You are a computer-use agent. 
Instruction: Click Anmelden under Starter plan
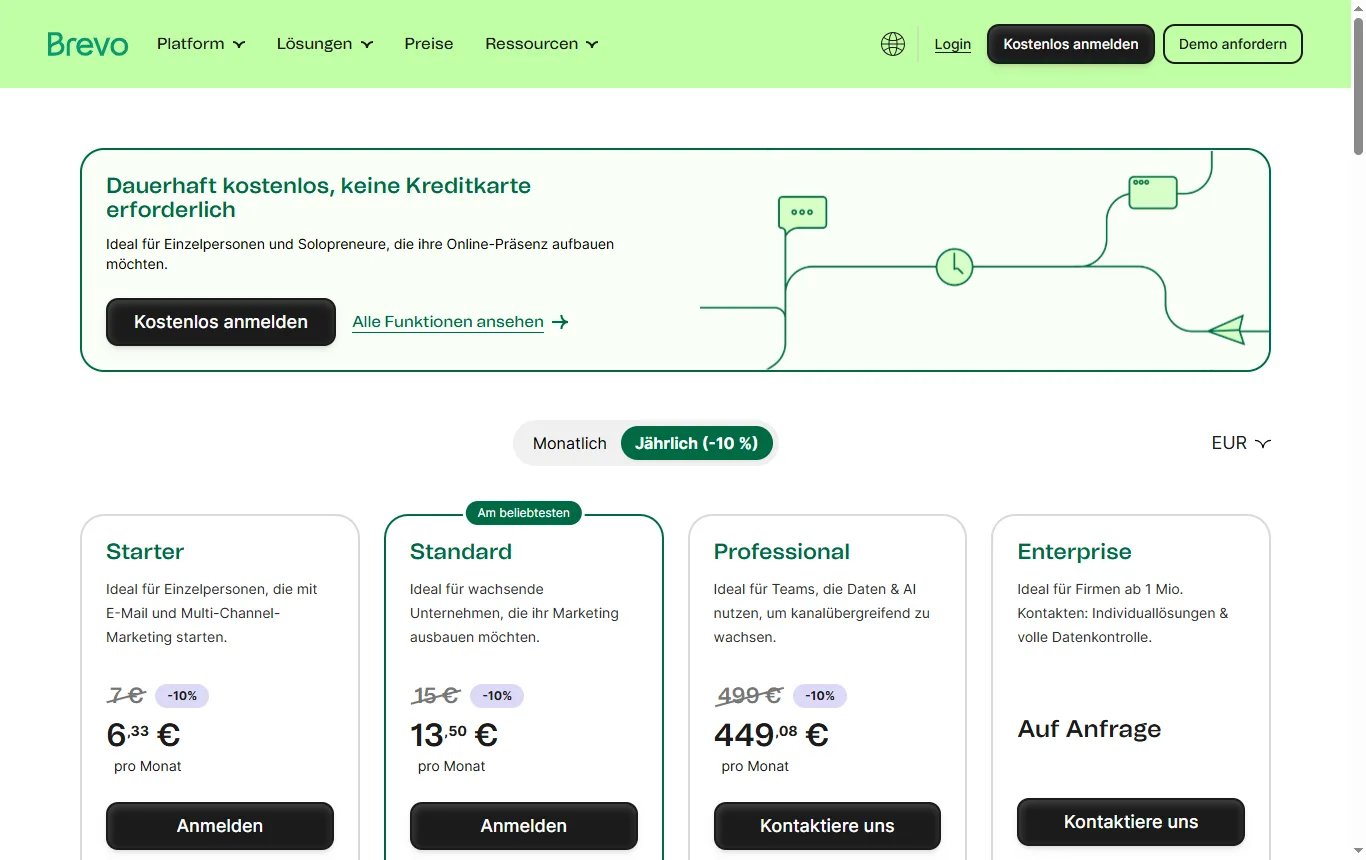pos(220,826)
